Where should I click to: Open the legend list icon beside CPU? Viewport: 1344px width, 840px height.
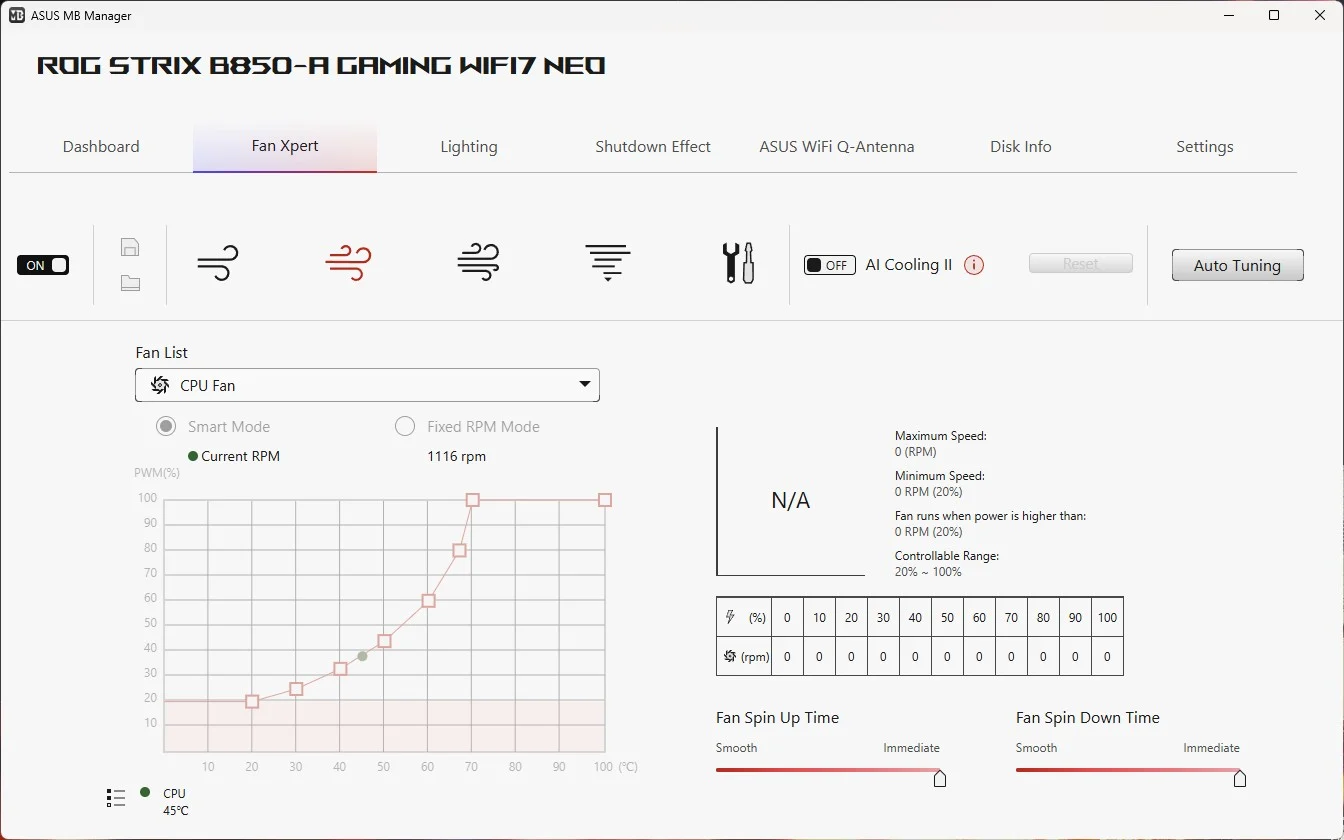116,798
